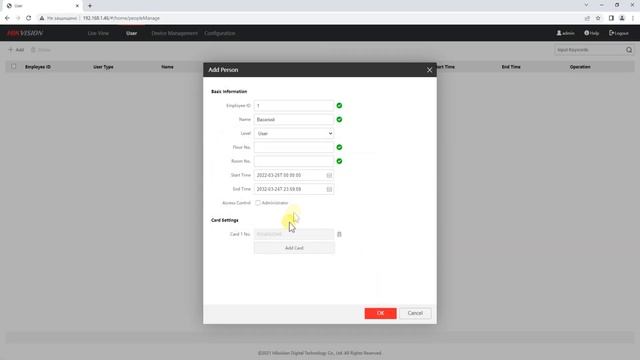
Task: Click the search magnifier icon
Action: point(629,50)
